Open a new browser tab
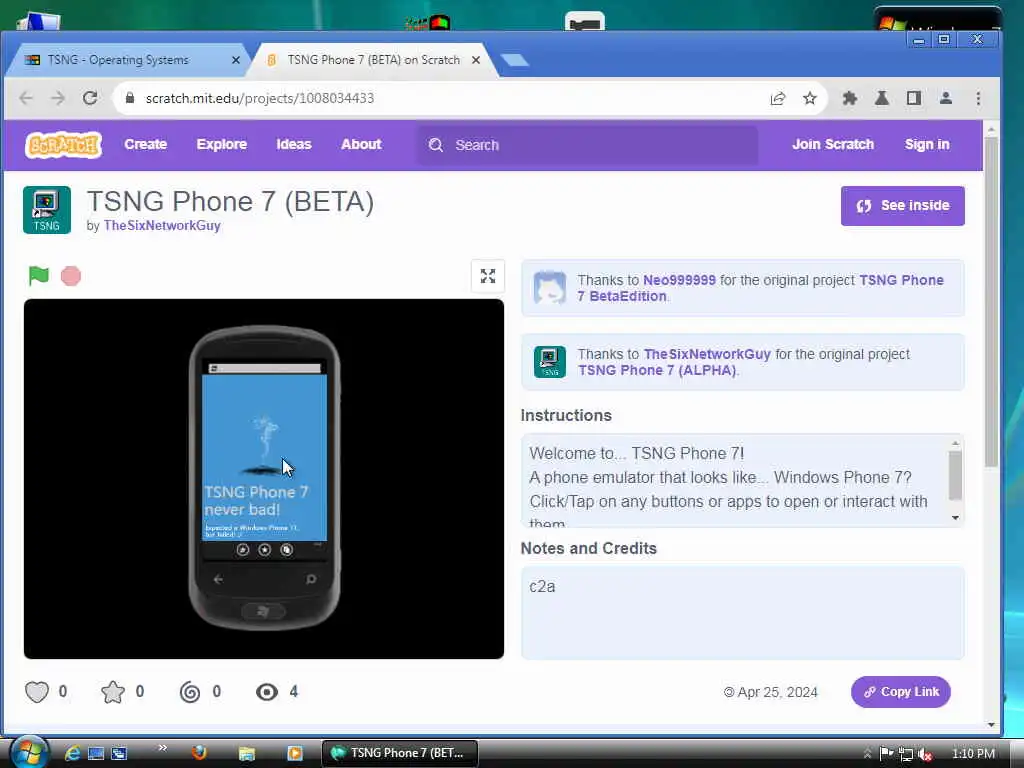Viewport: 1024px width, 768px height. pos(515,60)
